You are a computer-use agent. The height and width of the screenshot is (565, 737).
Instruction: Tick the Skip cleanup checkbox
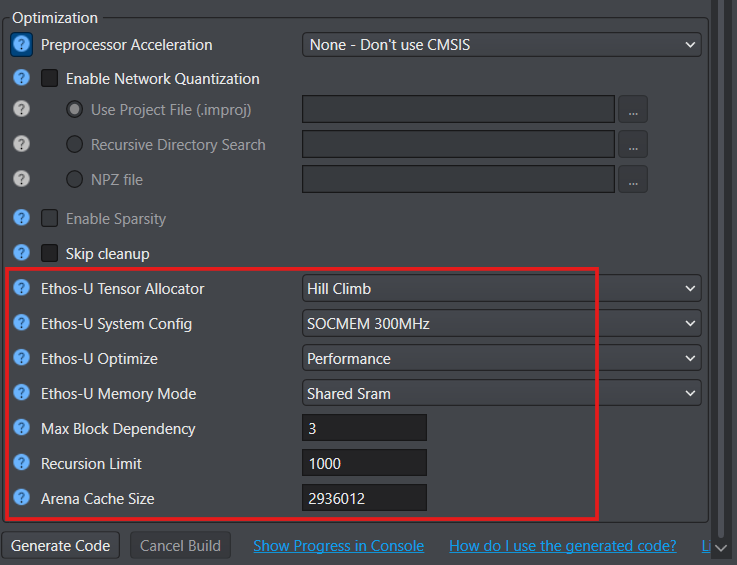[x=50, y=254]
